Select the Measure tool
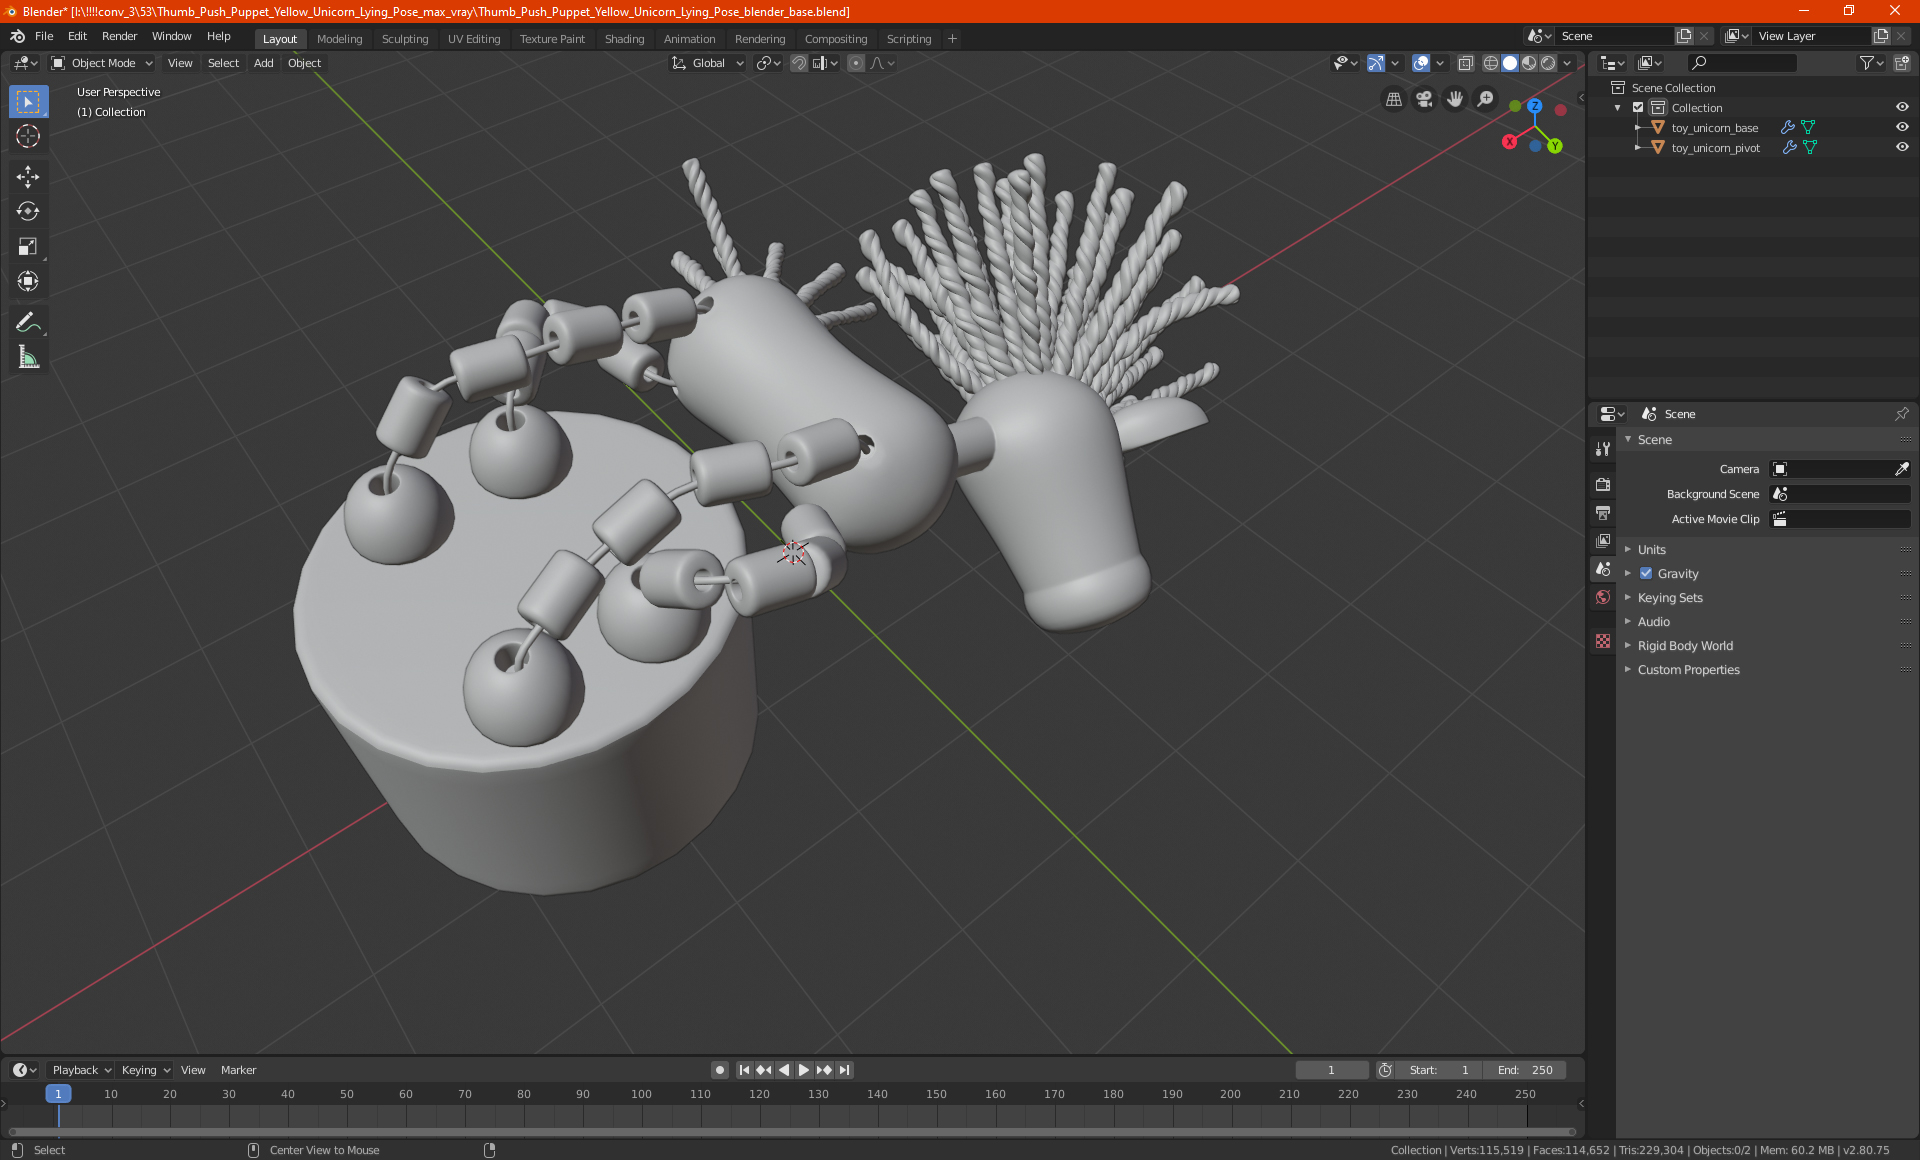Screen dimensions: 1920x1160 (28, 357)
